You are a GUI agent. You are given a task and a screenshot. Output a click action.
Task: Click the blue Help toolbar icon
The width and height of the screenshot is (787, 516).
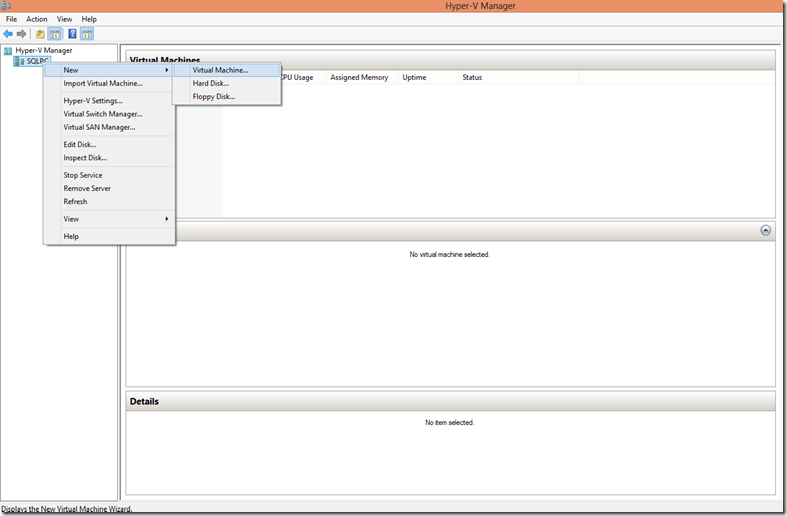(x=72, y=34)
